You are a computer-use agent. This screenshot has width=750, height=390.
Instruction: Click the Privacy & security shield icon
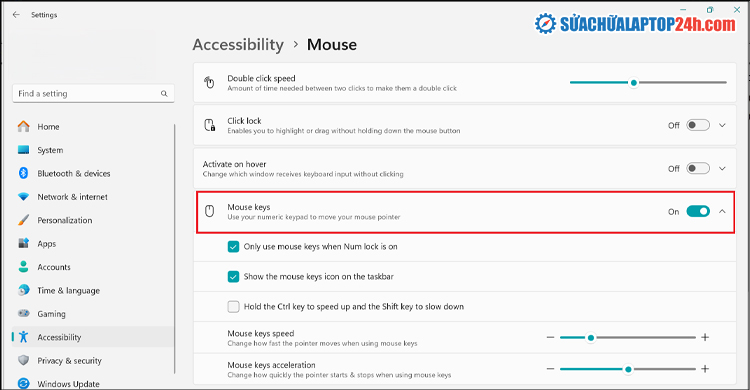click(23, 360)
